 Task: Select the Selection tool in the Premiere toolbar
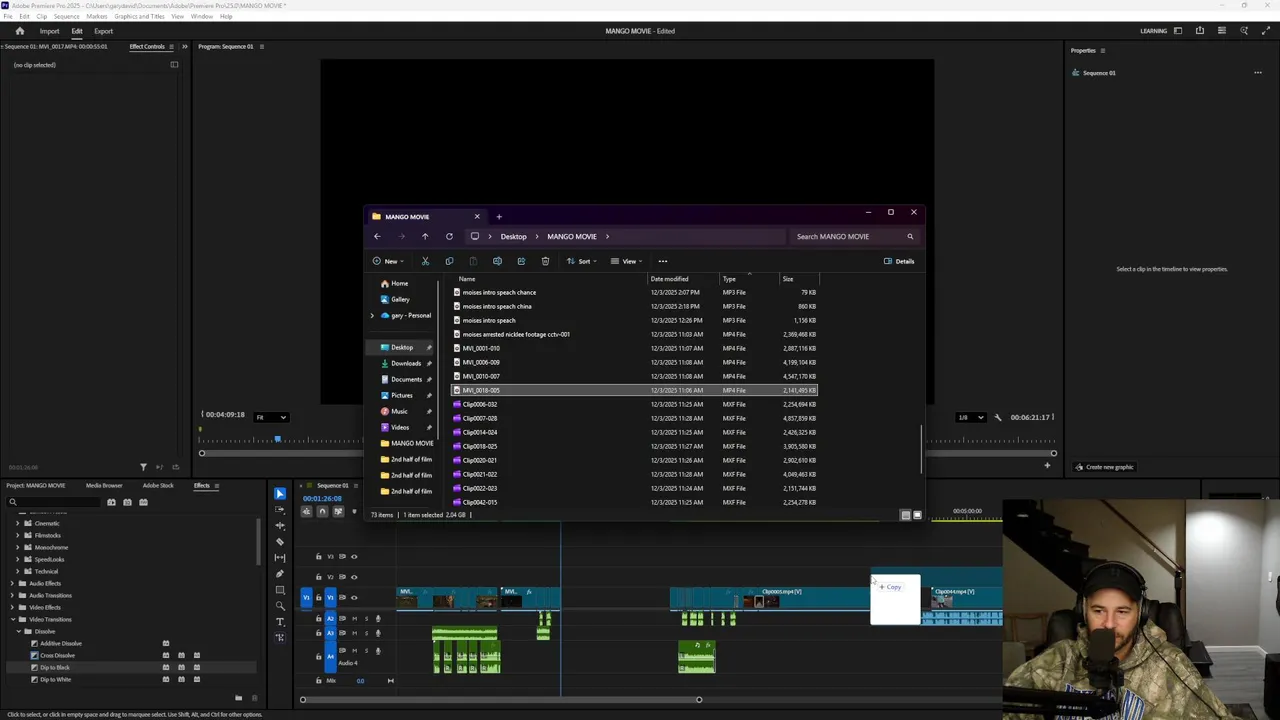tap(280, 494)
